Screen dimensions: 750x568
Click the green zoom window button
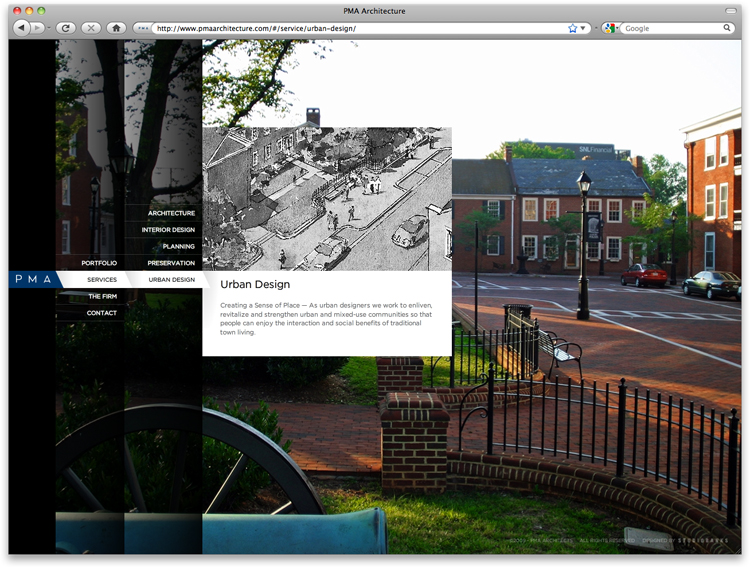[41, 11]
